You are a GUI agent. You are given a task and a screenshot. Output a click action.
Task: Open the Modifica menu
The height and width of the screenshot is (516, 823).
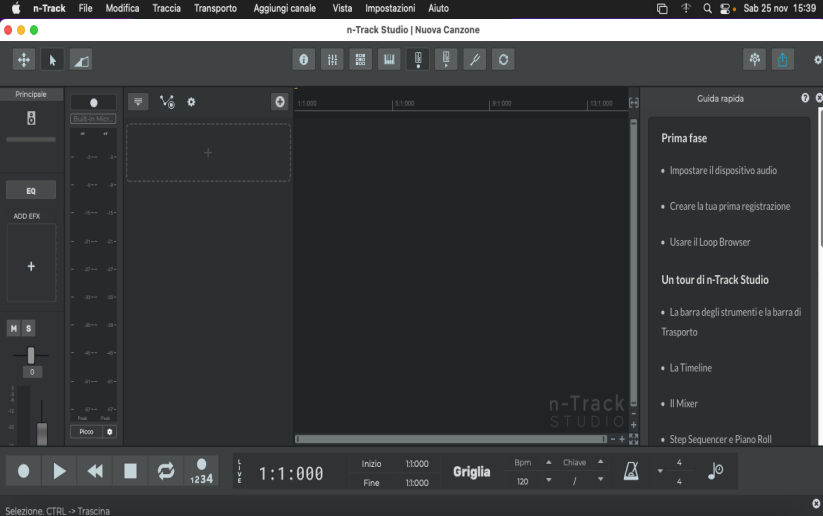coord(122,8)
